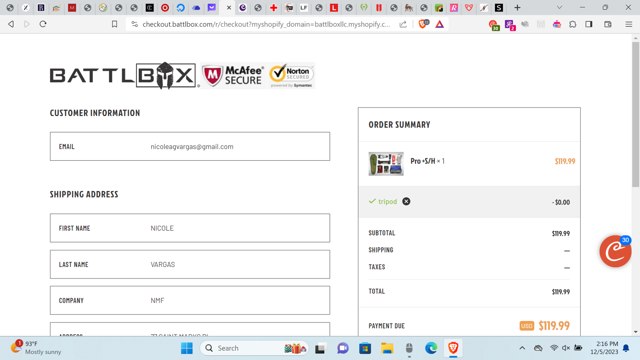Screen dimensions: 640x360
Task: Click the Brave browser taskbar icon
Action: (453, 348)
